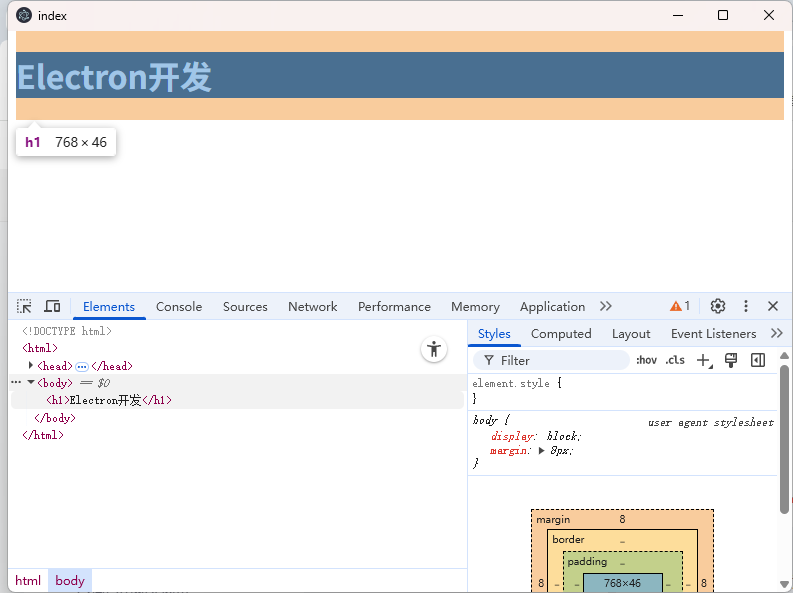The image size is (793, 593).
Task: Select the closing /body tag
Action: [x=55, y=418]
